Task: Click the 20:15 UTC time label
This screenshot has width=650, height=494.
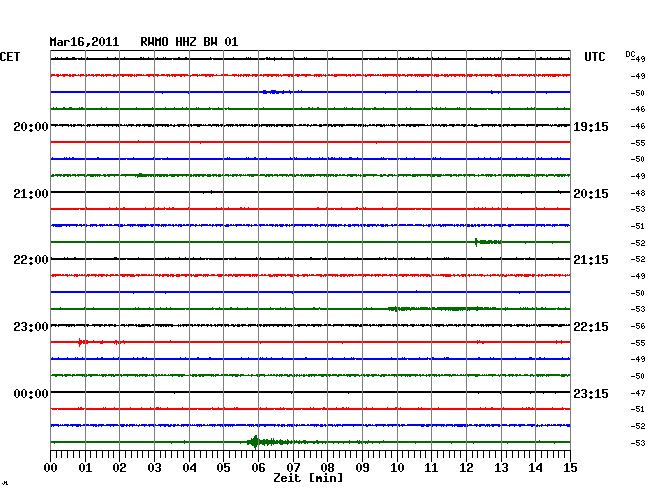Action: point(591,194)
